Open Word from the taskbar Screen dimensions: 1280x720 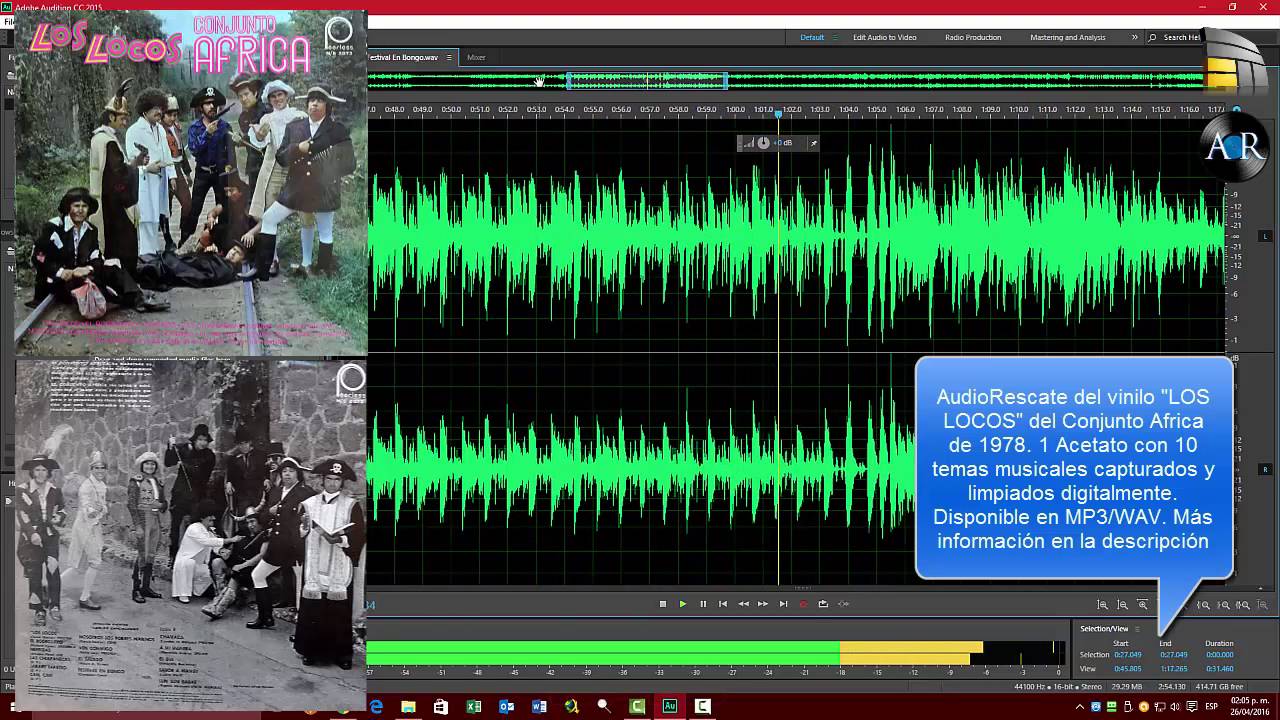coord(540,707)
